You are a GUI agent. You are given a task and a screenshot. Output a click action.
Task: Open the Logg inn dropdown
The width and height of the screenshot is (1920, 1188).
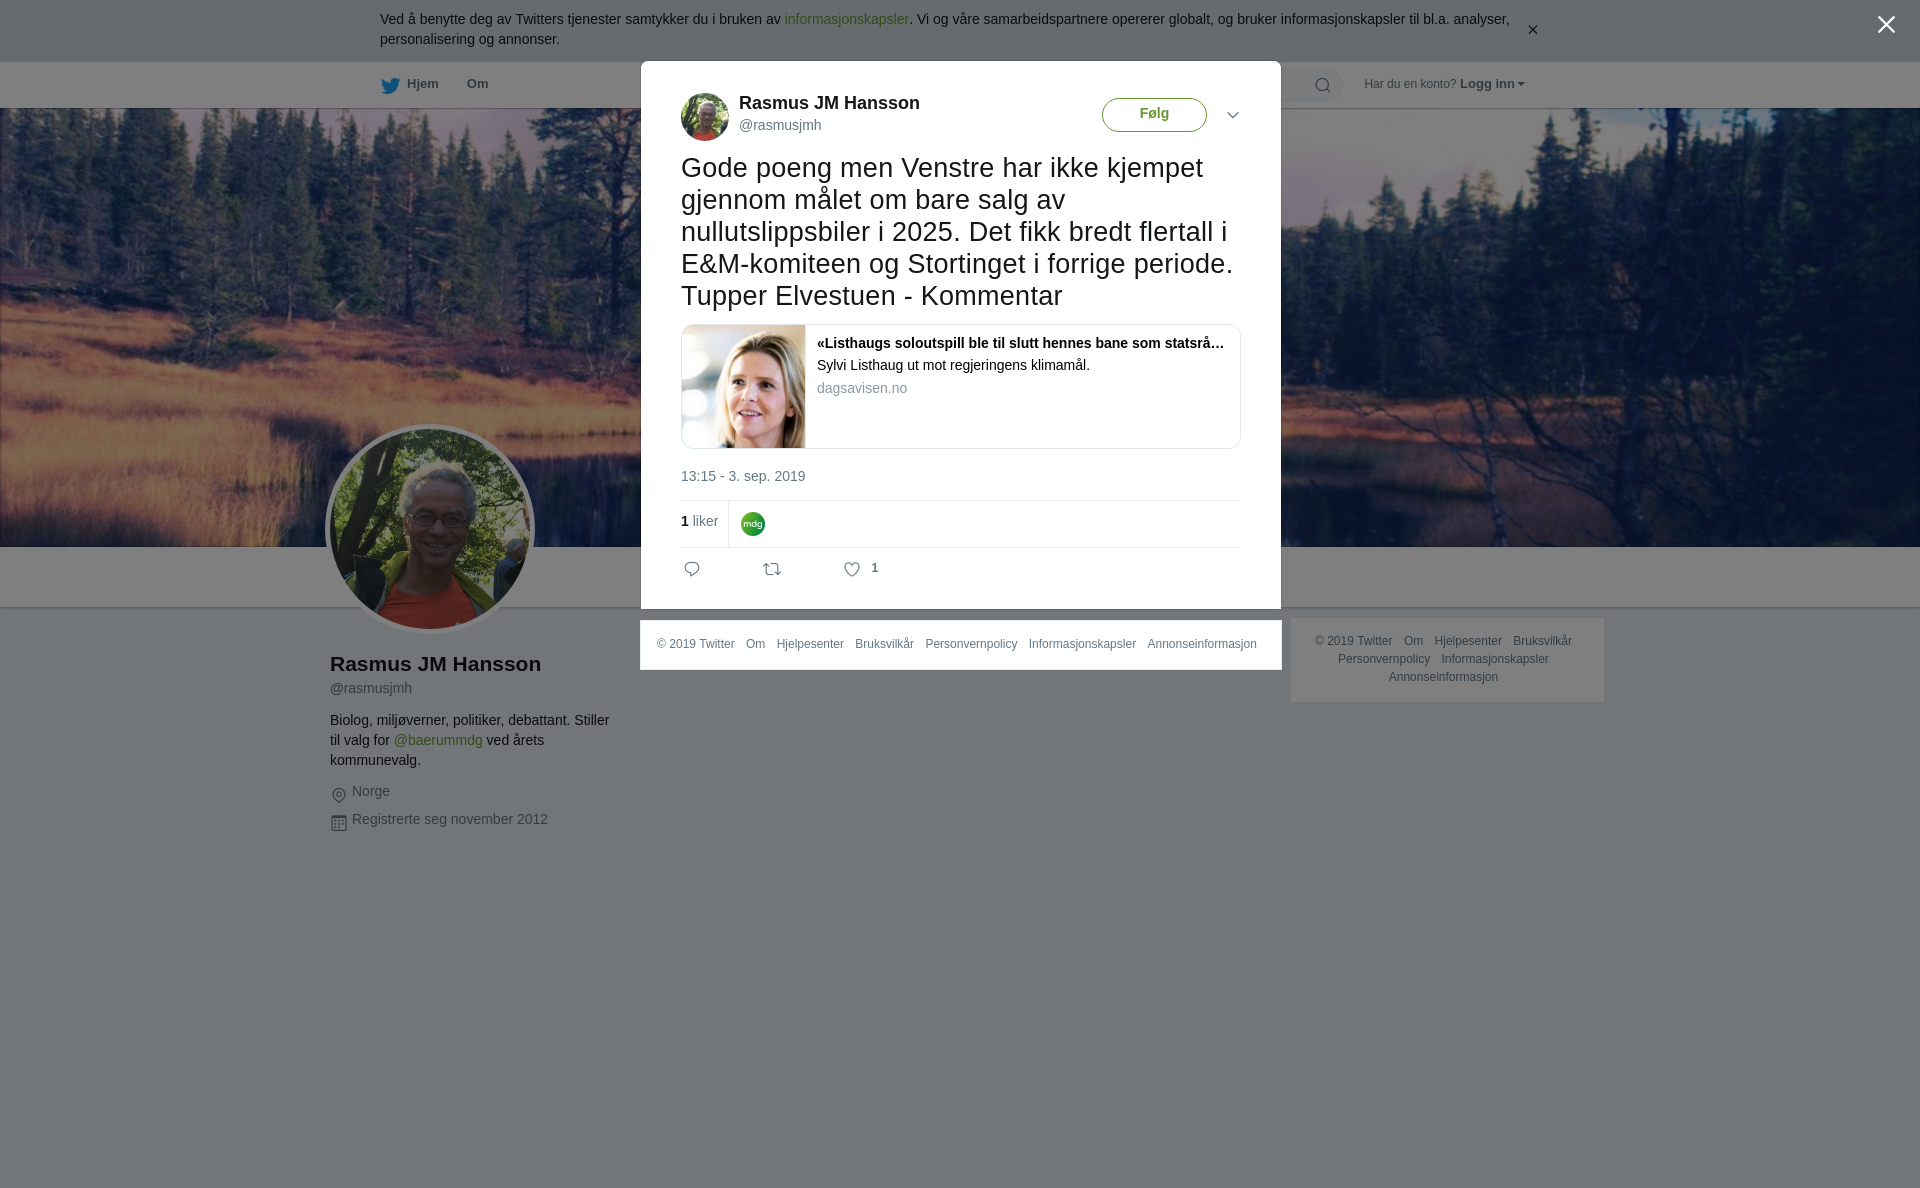click(x=1492, y=84)
